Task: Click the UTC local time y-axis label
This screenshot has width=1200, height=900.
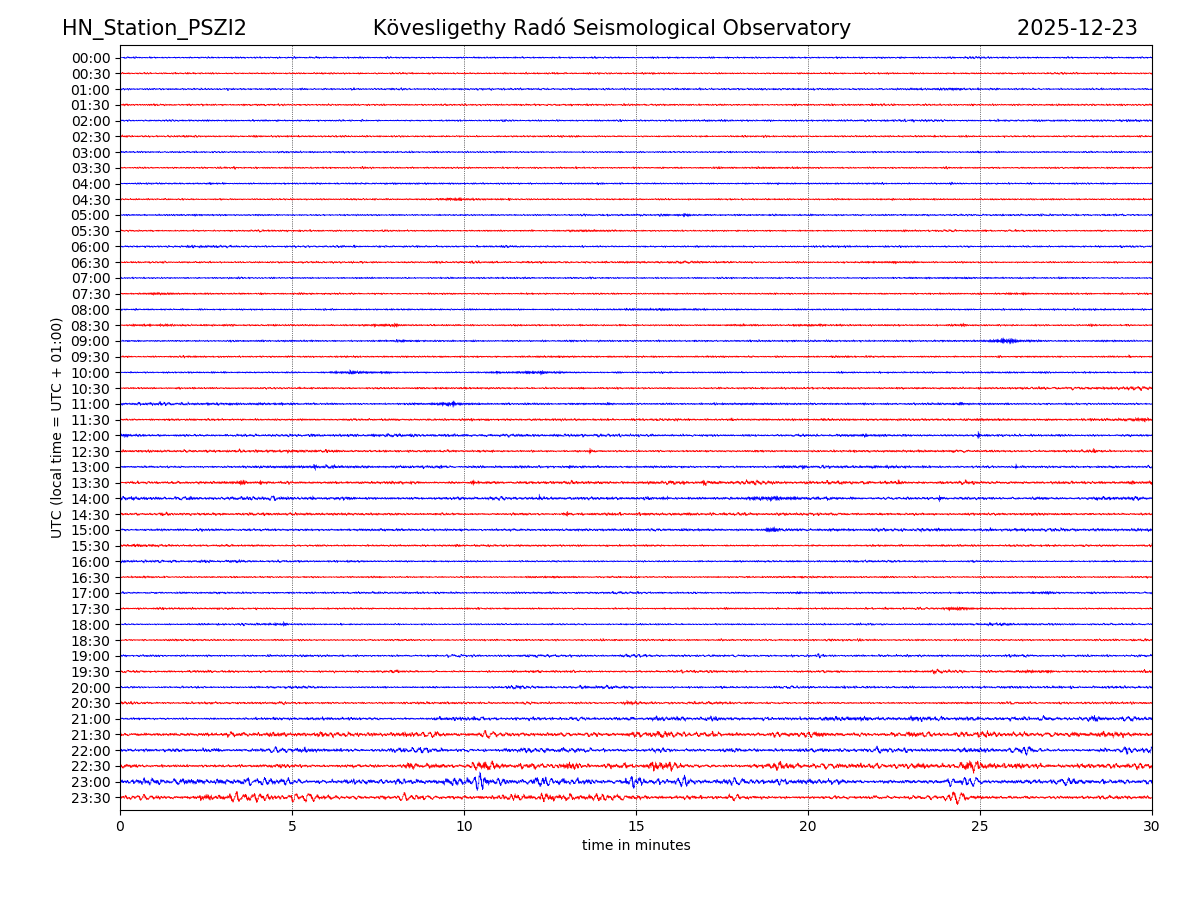Action: click(x=57, y=428)
